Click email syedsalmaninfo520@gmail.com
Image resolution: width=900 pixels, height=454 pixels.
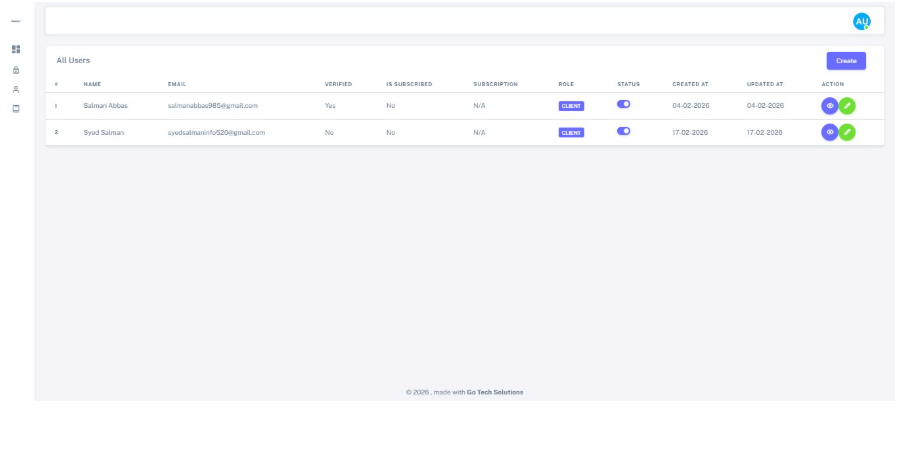pyautogui.click(x=216, y=133)
